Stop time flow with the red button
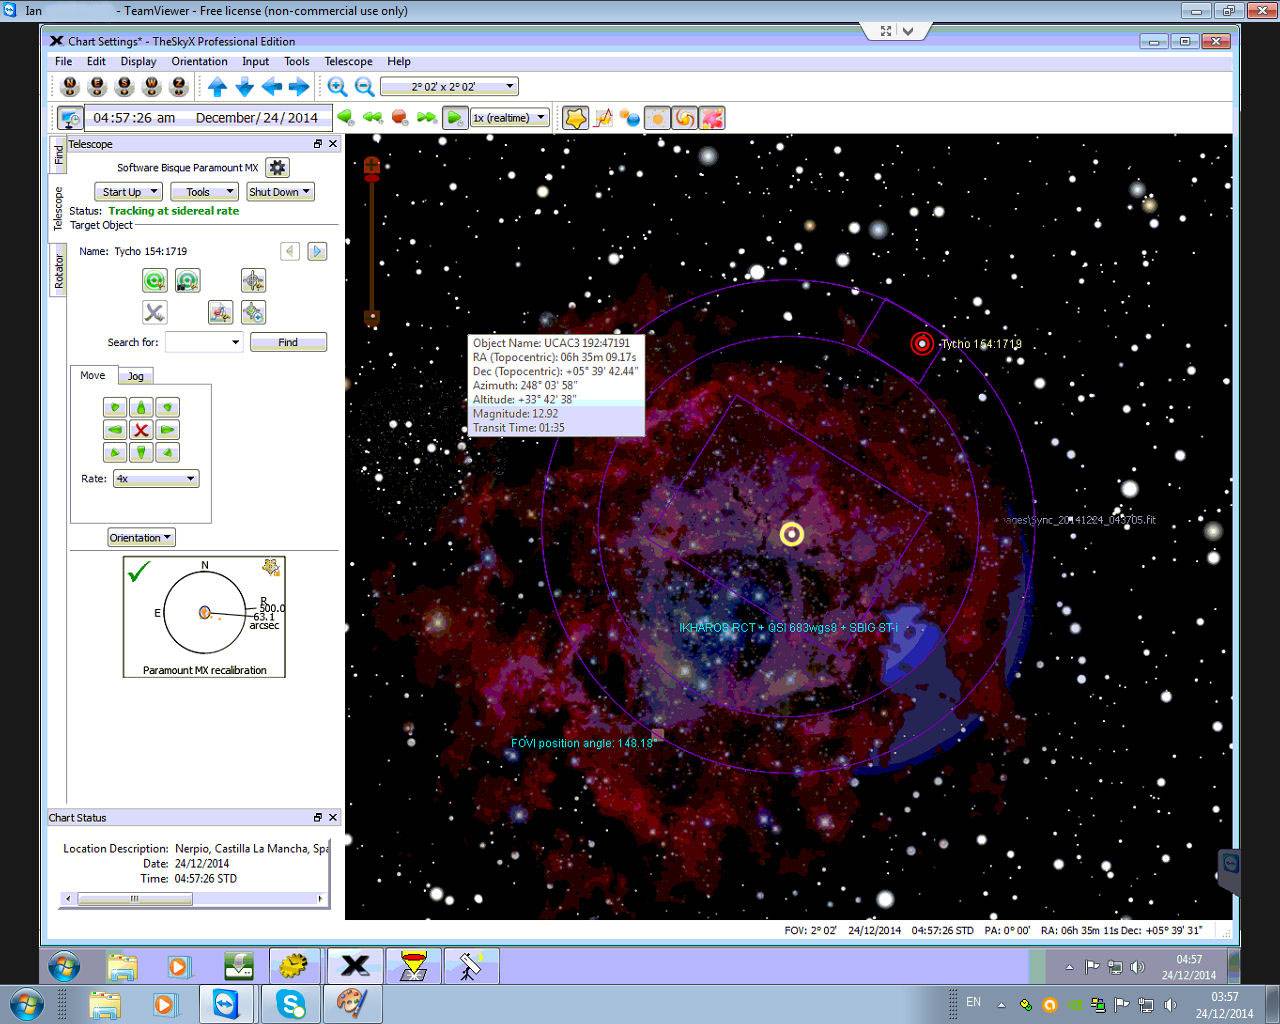This screenshot has height=1024, width=1280. [399, 117]
